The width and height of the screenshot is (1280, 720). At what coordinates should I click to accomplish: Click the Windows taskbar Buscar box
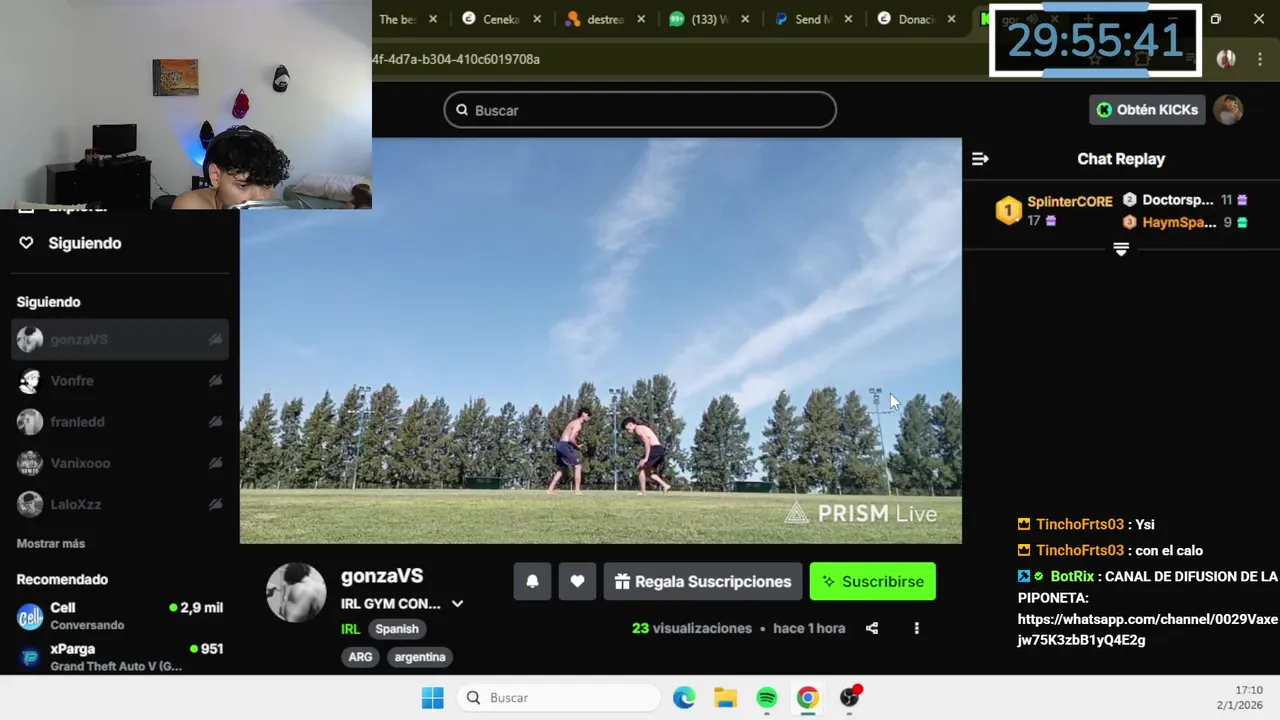(559, 698)
